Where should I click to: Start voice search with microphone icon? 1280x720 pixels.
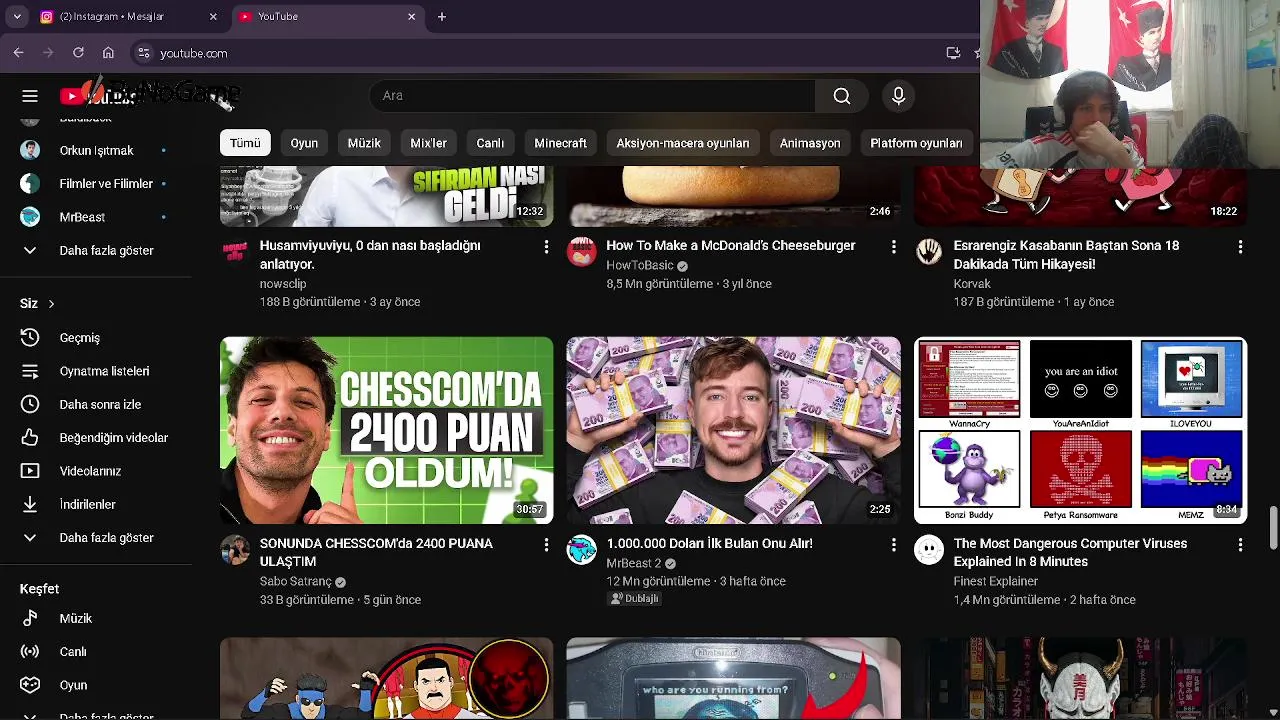tap(898, 96)
